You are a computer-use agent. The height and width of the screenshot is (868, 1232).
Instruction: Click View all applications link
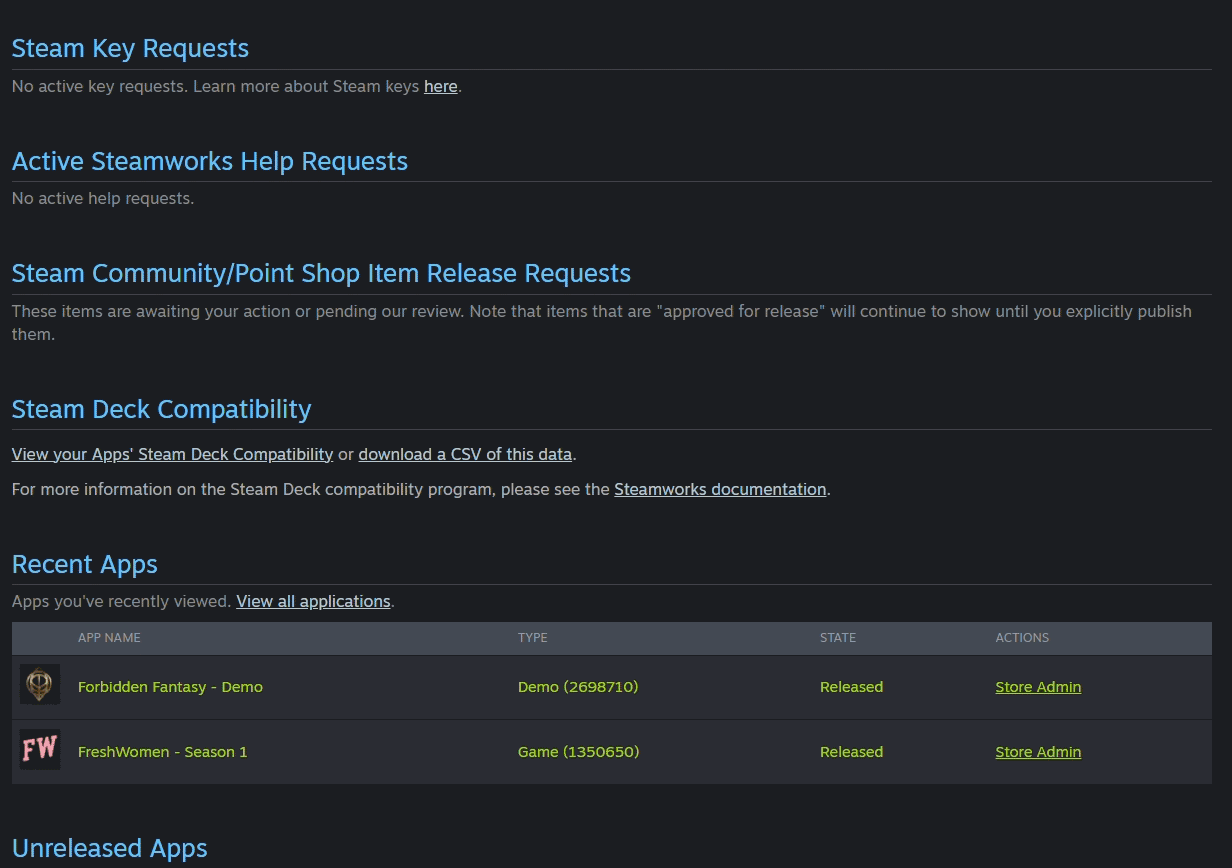[x=313, y=601]
